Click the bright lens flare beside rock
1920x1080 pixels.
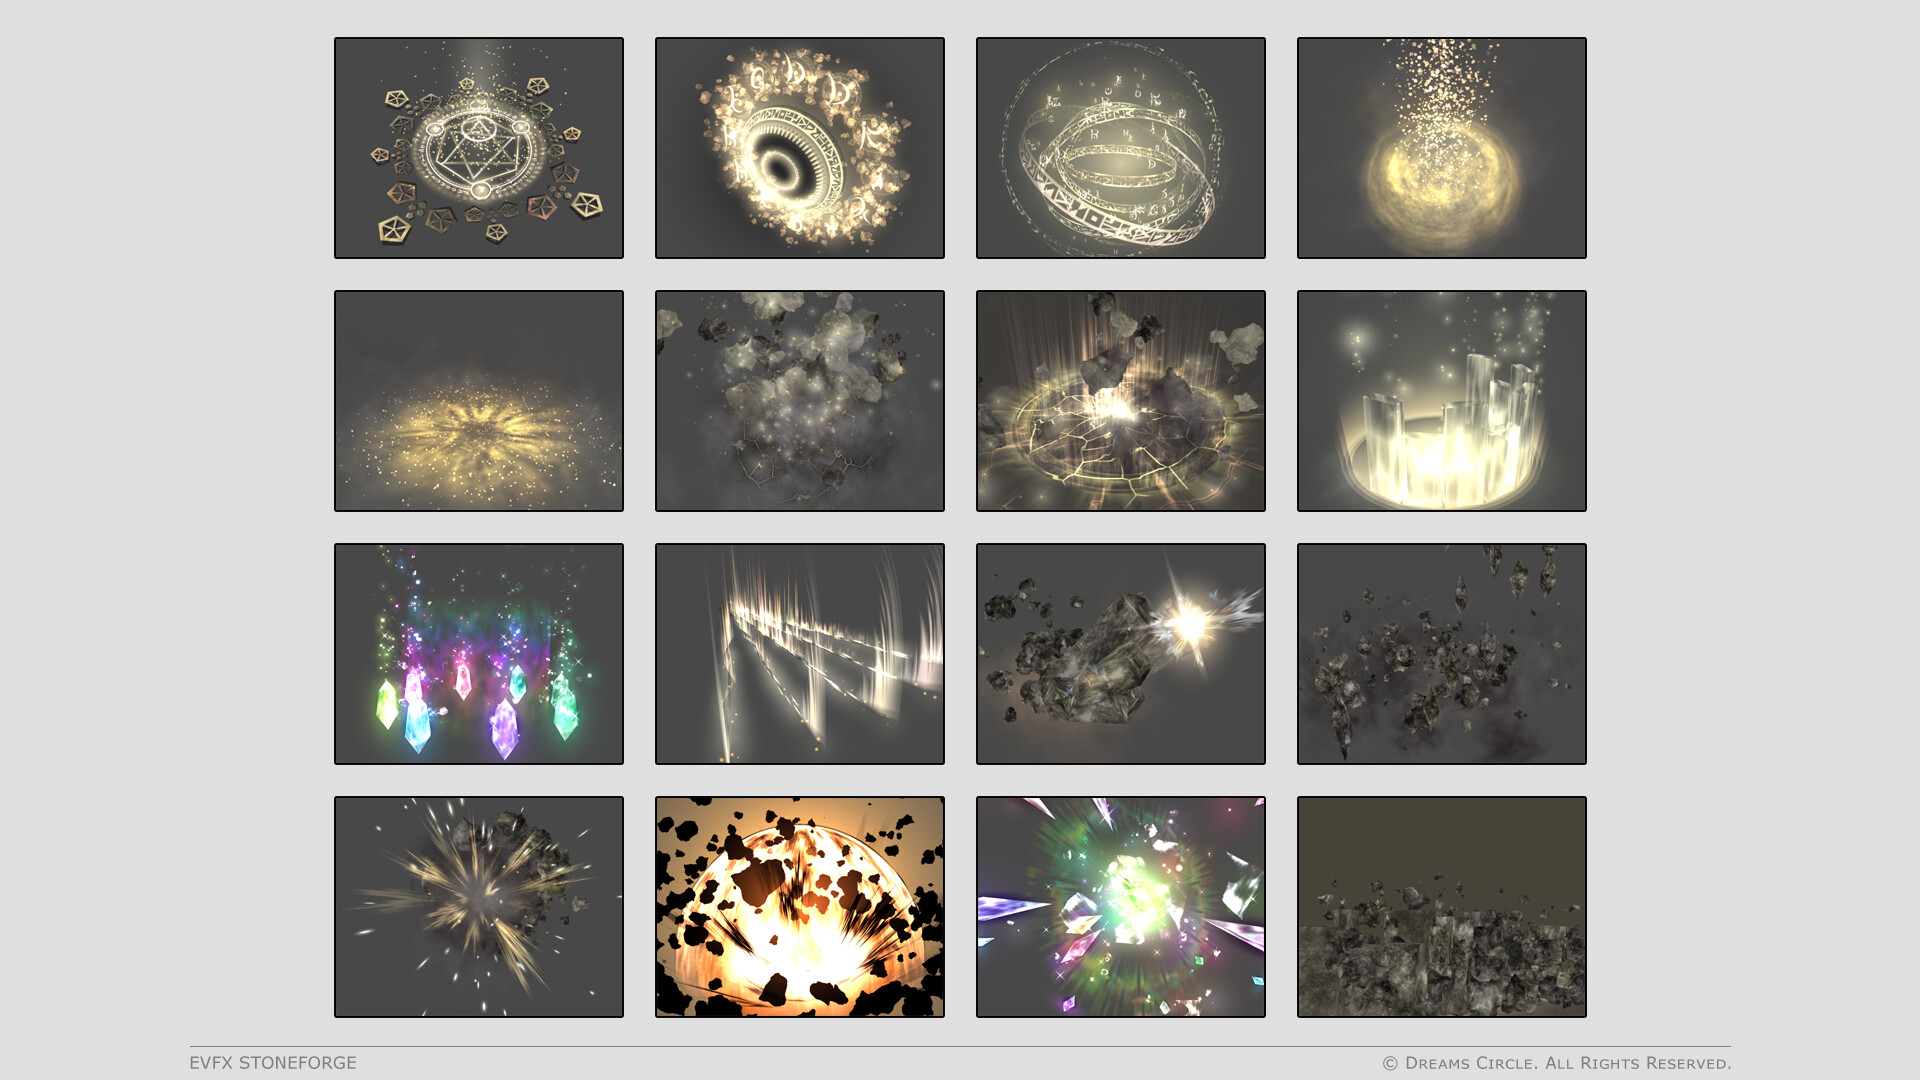[x=1190, y=624]
